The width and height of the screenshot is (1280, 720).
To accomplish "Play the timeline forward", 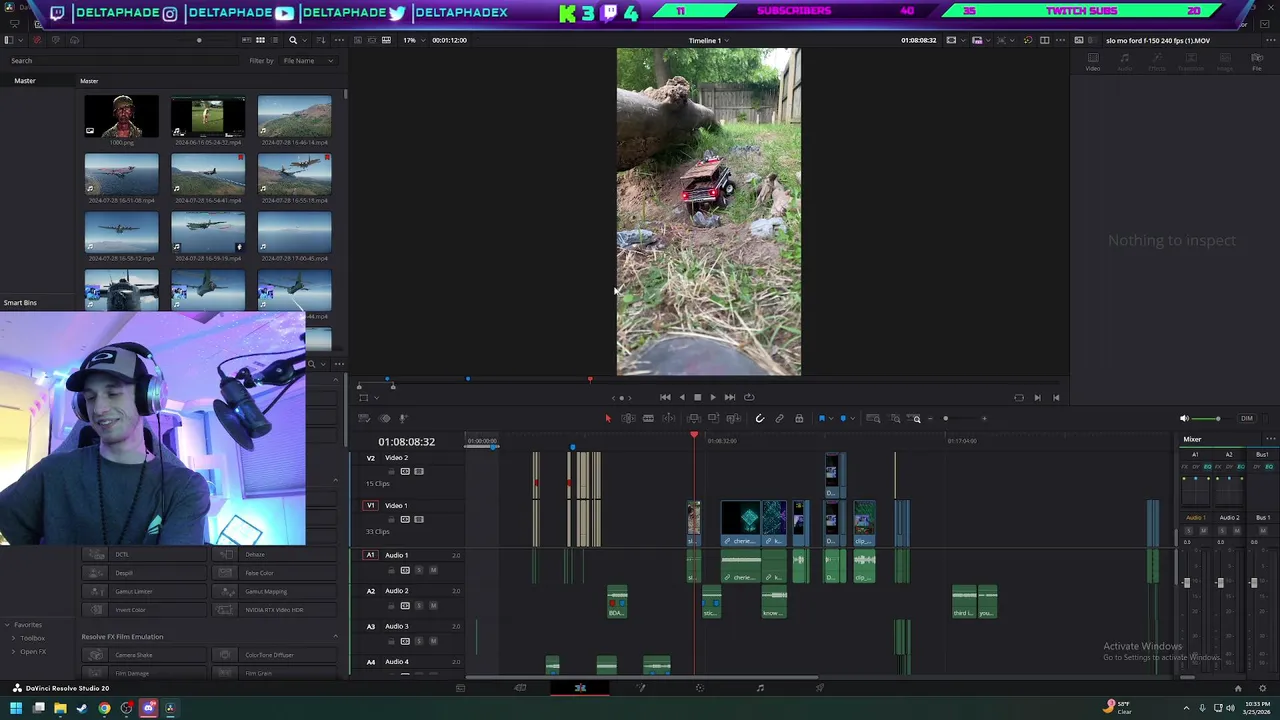I will click(713, 397).
